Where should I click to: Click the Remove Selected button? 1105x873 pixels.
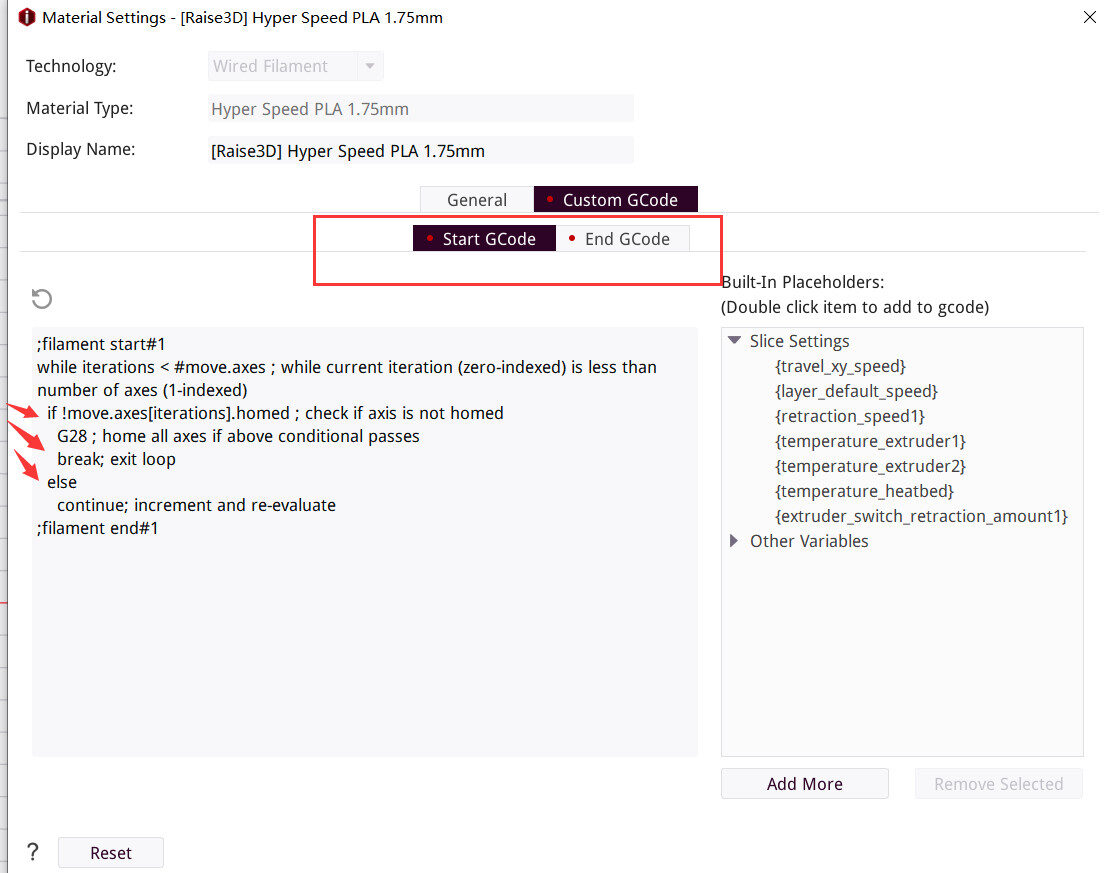pyautogui.click(x=999, y=784)
